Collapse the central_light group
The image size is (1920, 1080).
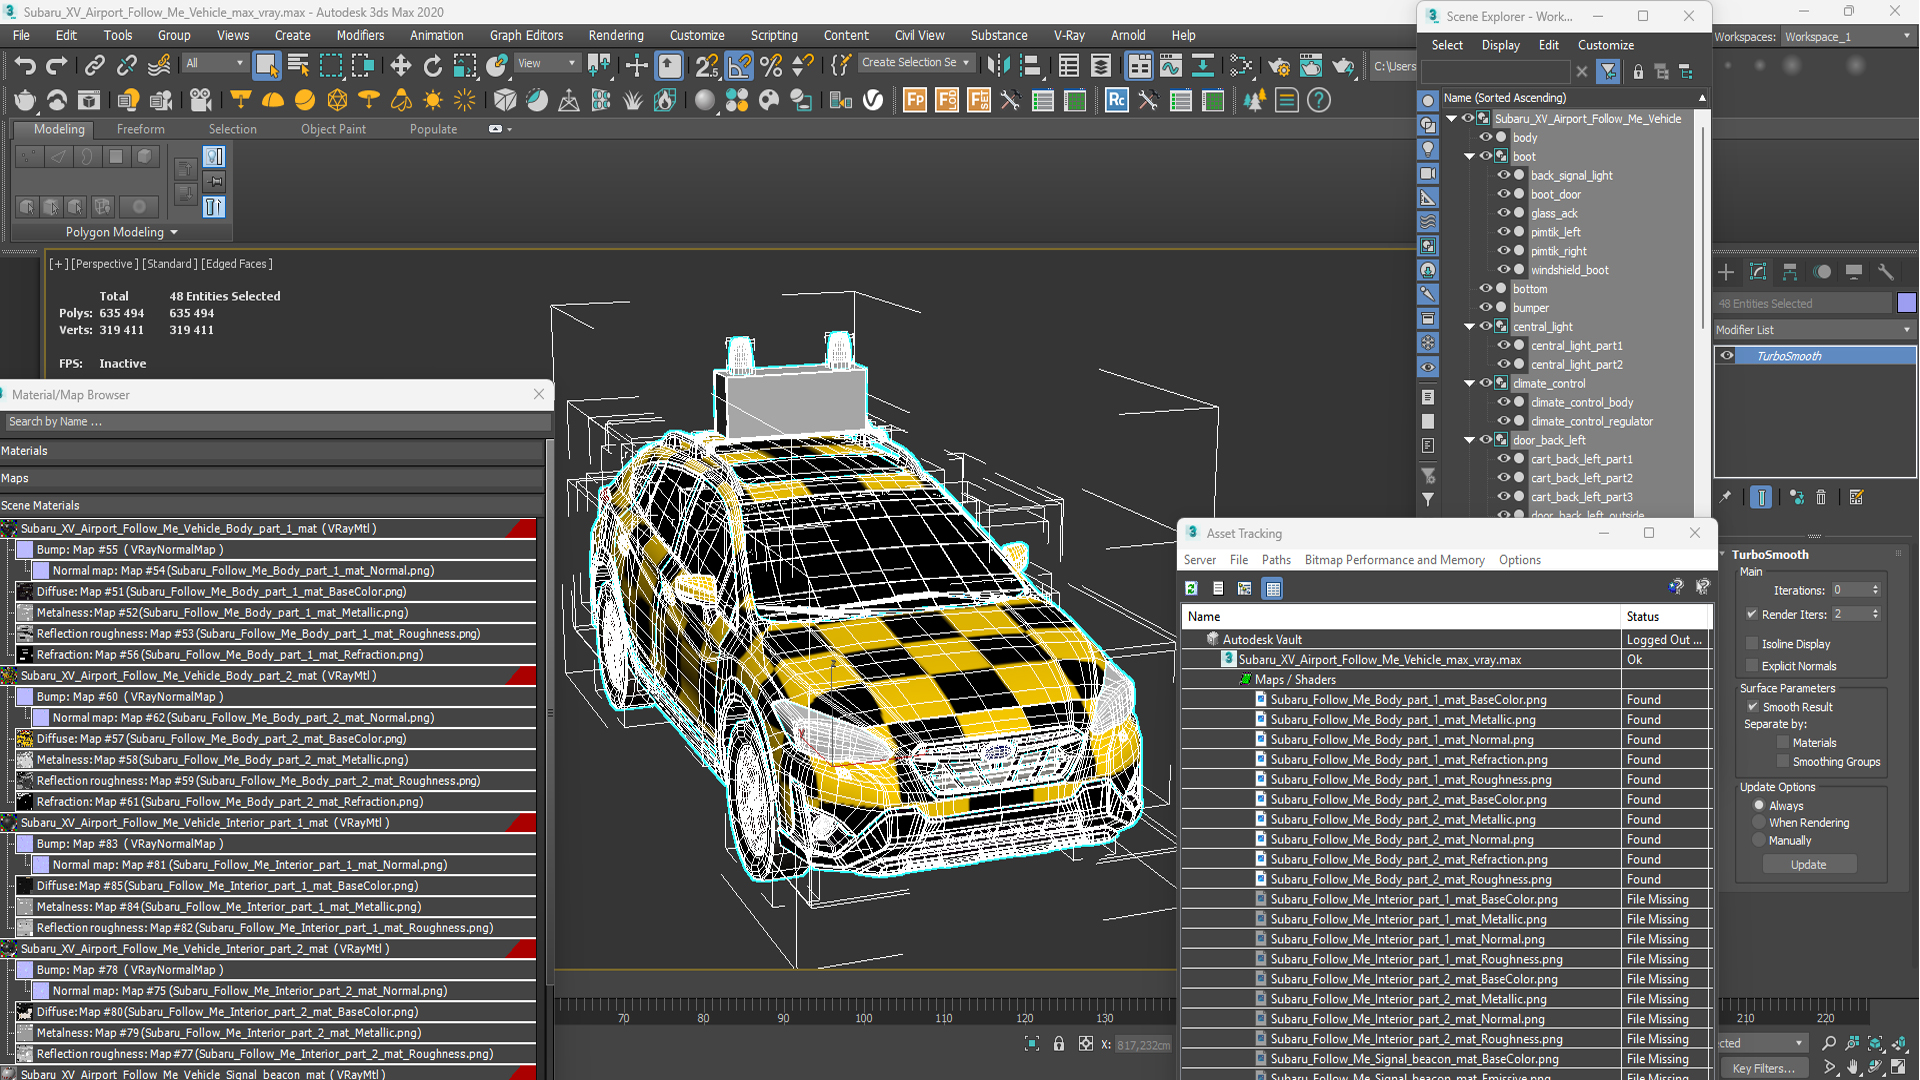(x=1469, y=326)
